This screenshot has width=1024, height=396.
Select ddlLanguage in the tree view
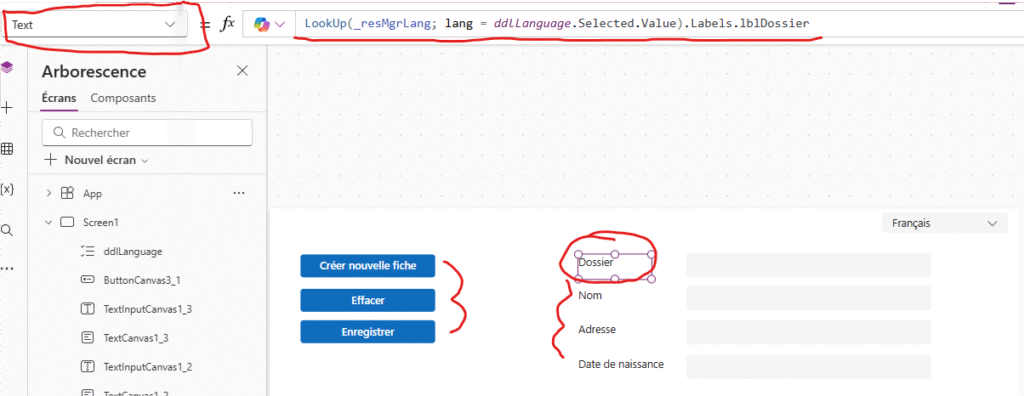pos(133,251)
